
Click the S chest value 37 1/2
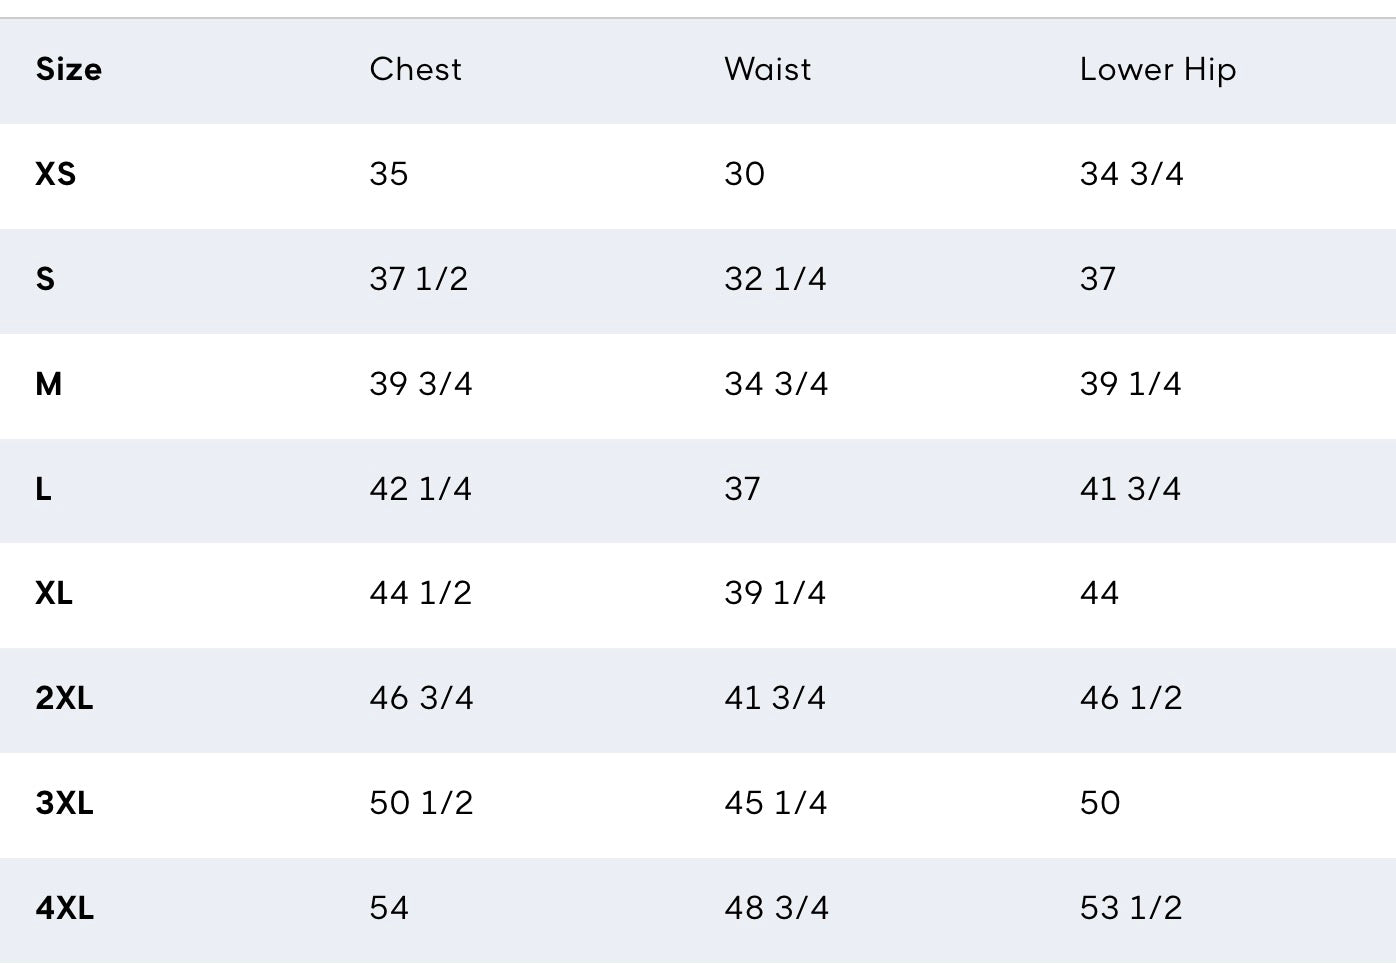(418, 279)
